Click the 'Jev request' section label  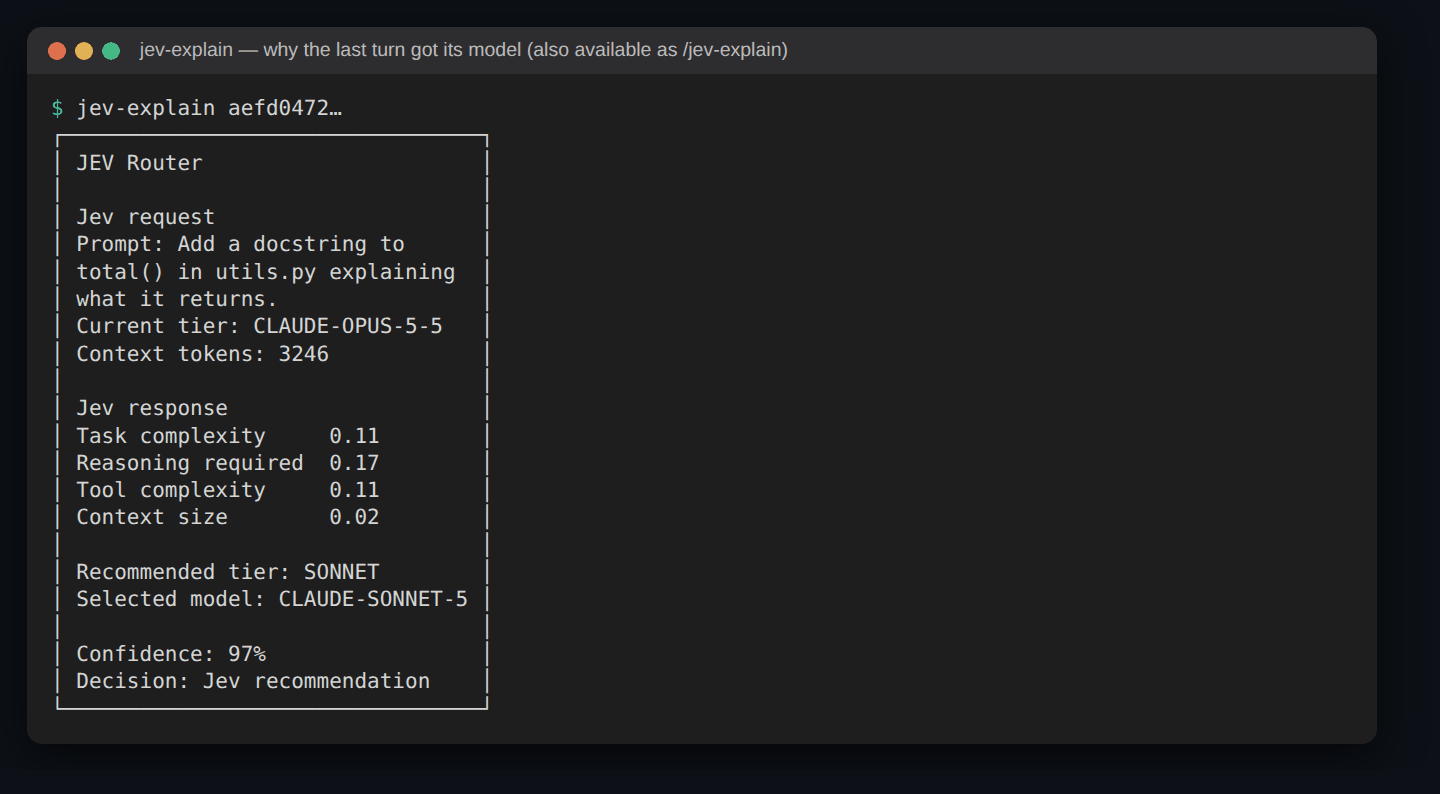pos(146,217)
